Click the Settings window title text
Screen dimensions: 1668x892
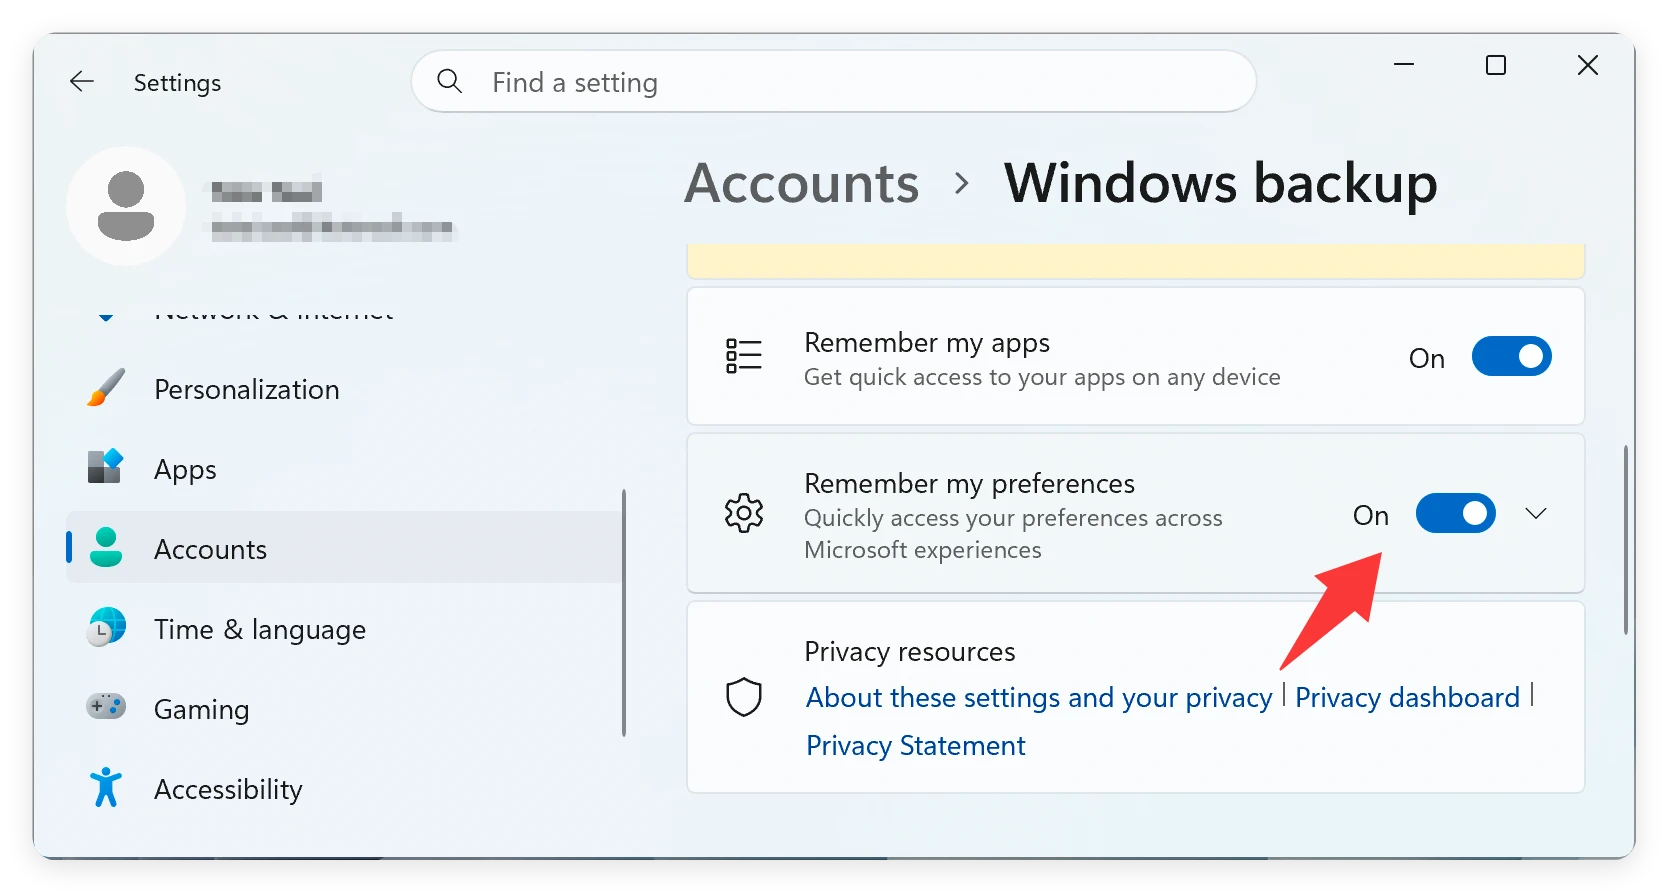coord(177,83)
